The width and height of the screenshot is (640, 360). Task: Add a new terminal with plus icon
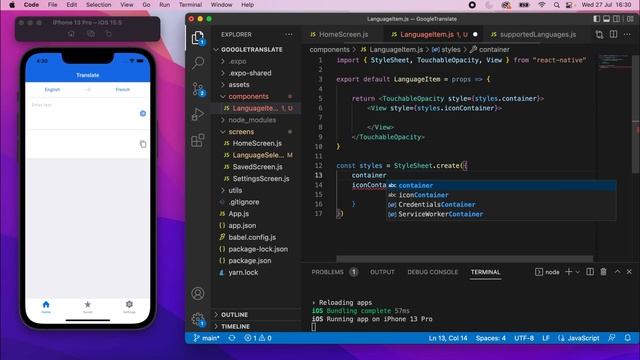point(568,272)
